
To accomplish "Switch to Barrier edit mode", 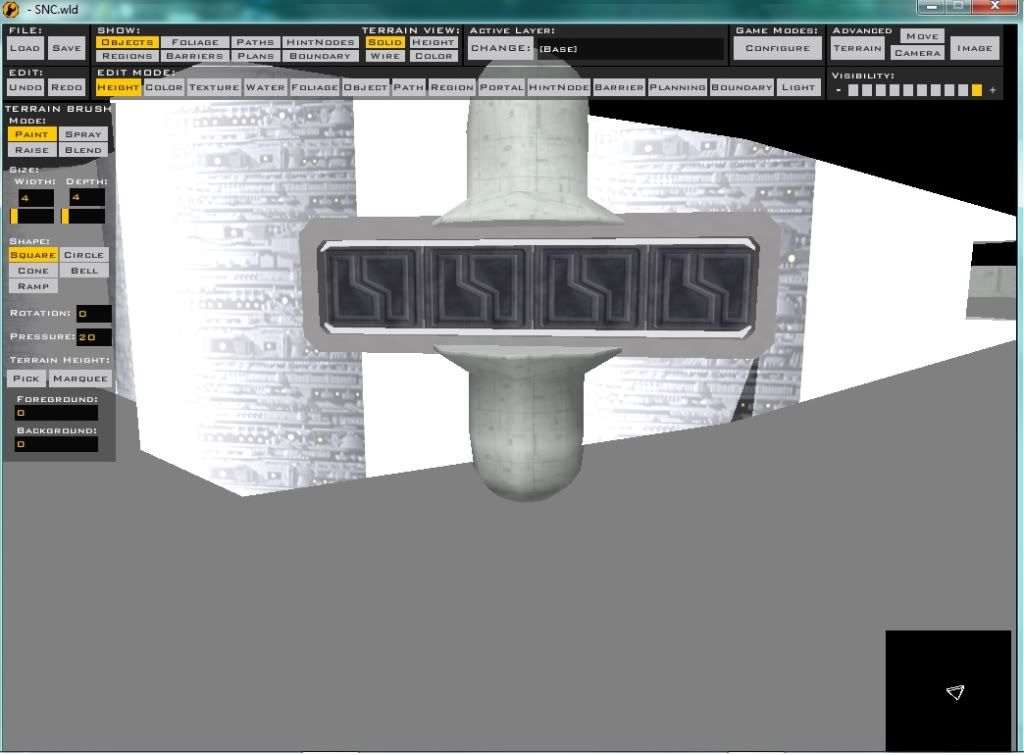I will (619, 87).
